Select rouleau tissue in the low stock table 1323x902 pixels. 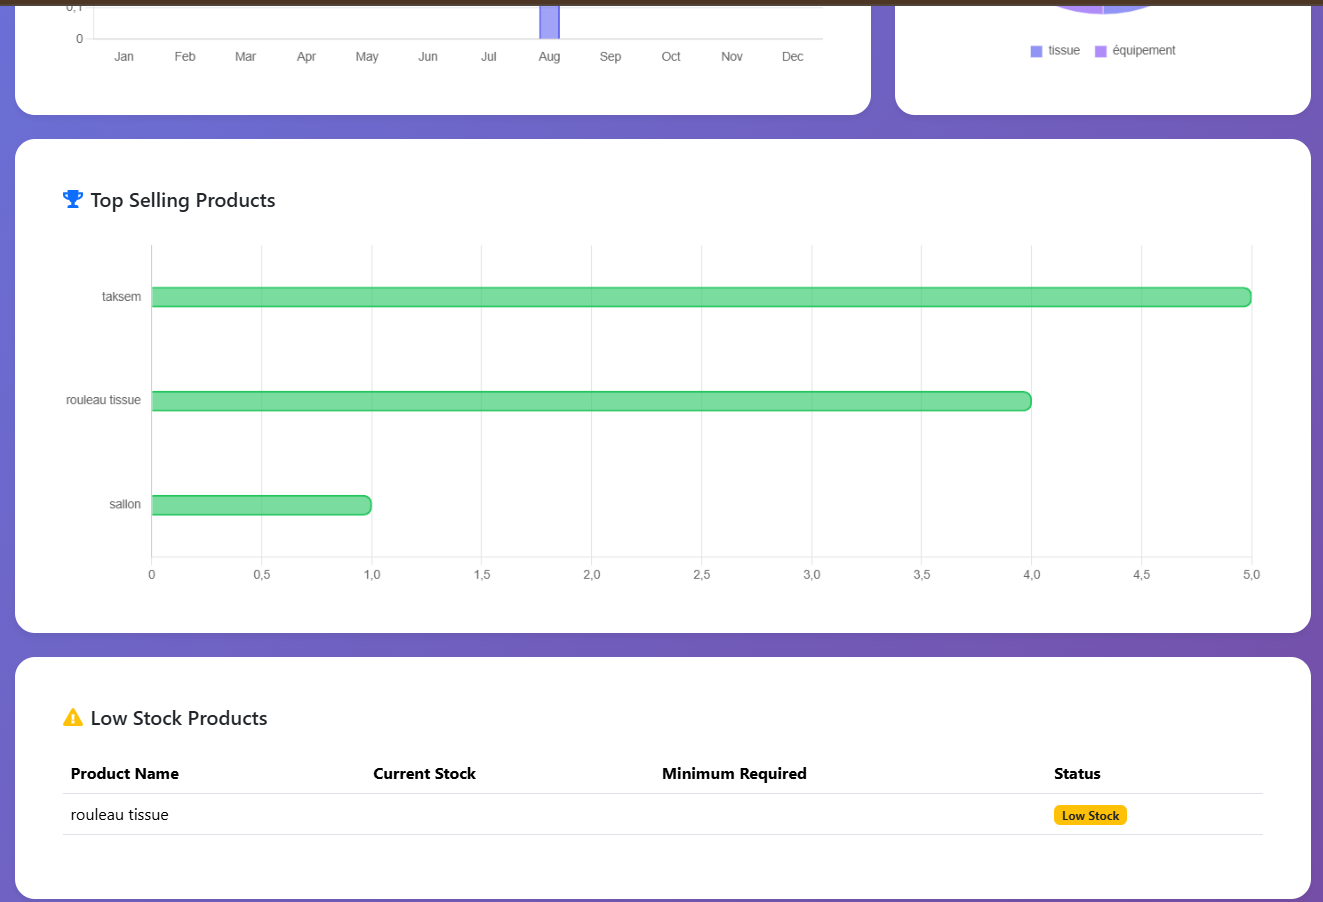coord(120,814)
